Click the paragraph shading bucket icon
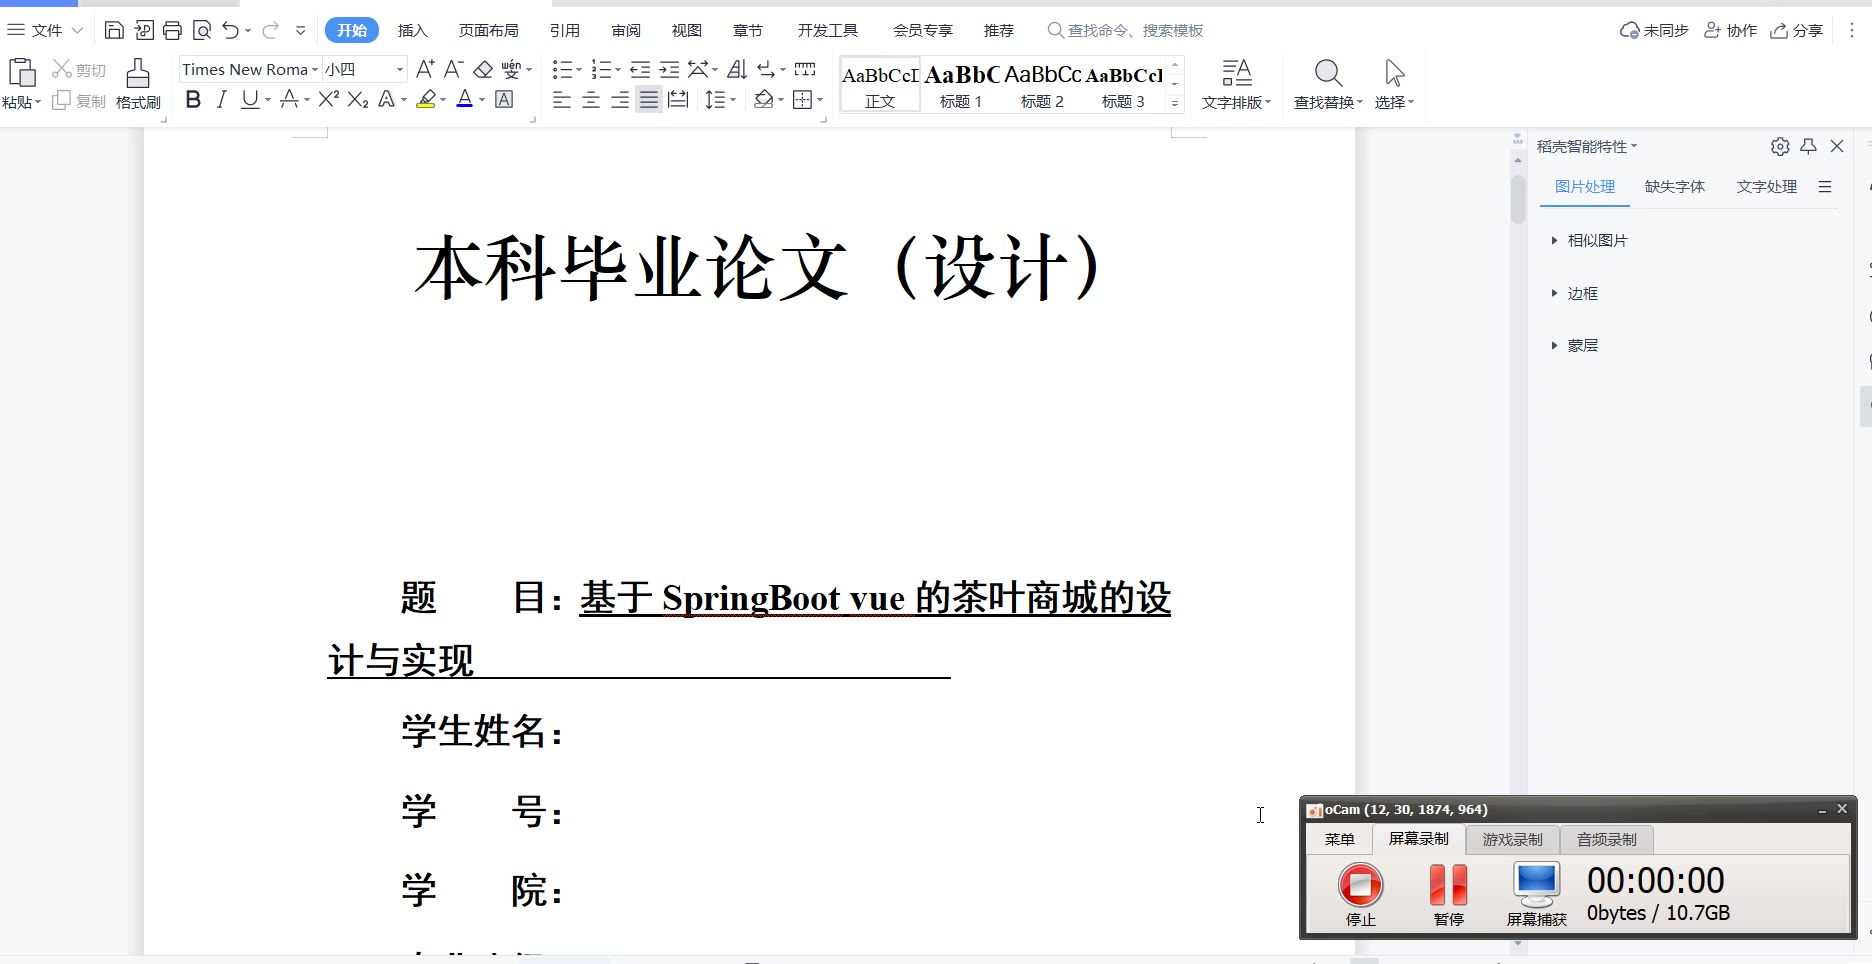The width and height of the screenshot is (1872, 964). coord(764,99)
